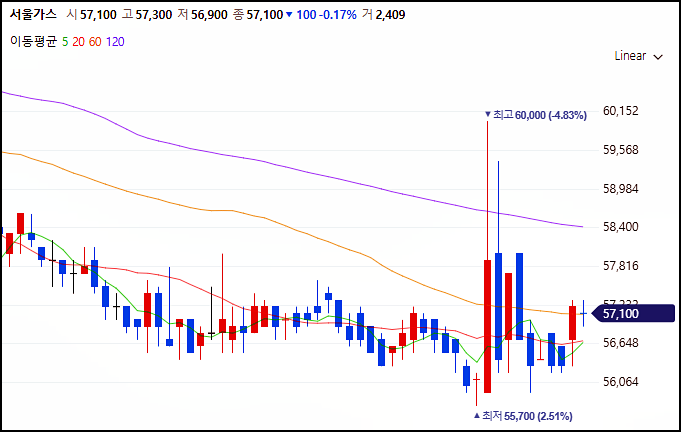This screenshot has height=432, width=681.
Task: Click the low price value 56,900
Action: click(209, 15)
